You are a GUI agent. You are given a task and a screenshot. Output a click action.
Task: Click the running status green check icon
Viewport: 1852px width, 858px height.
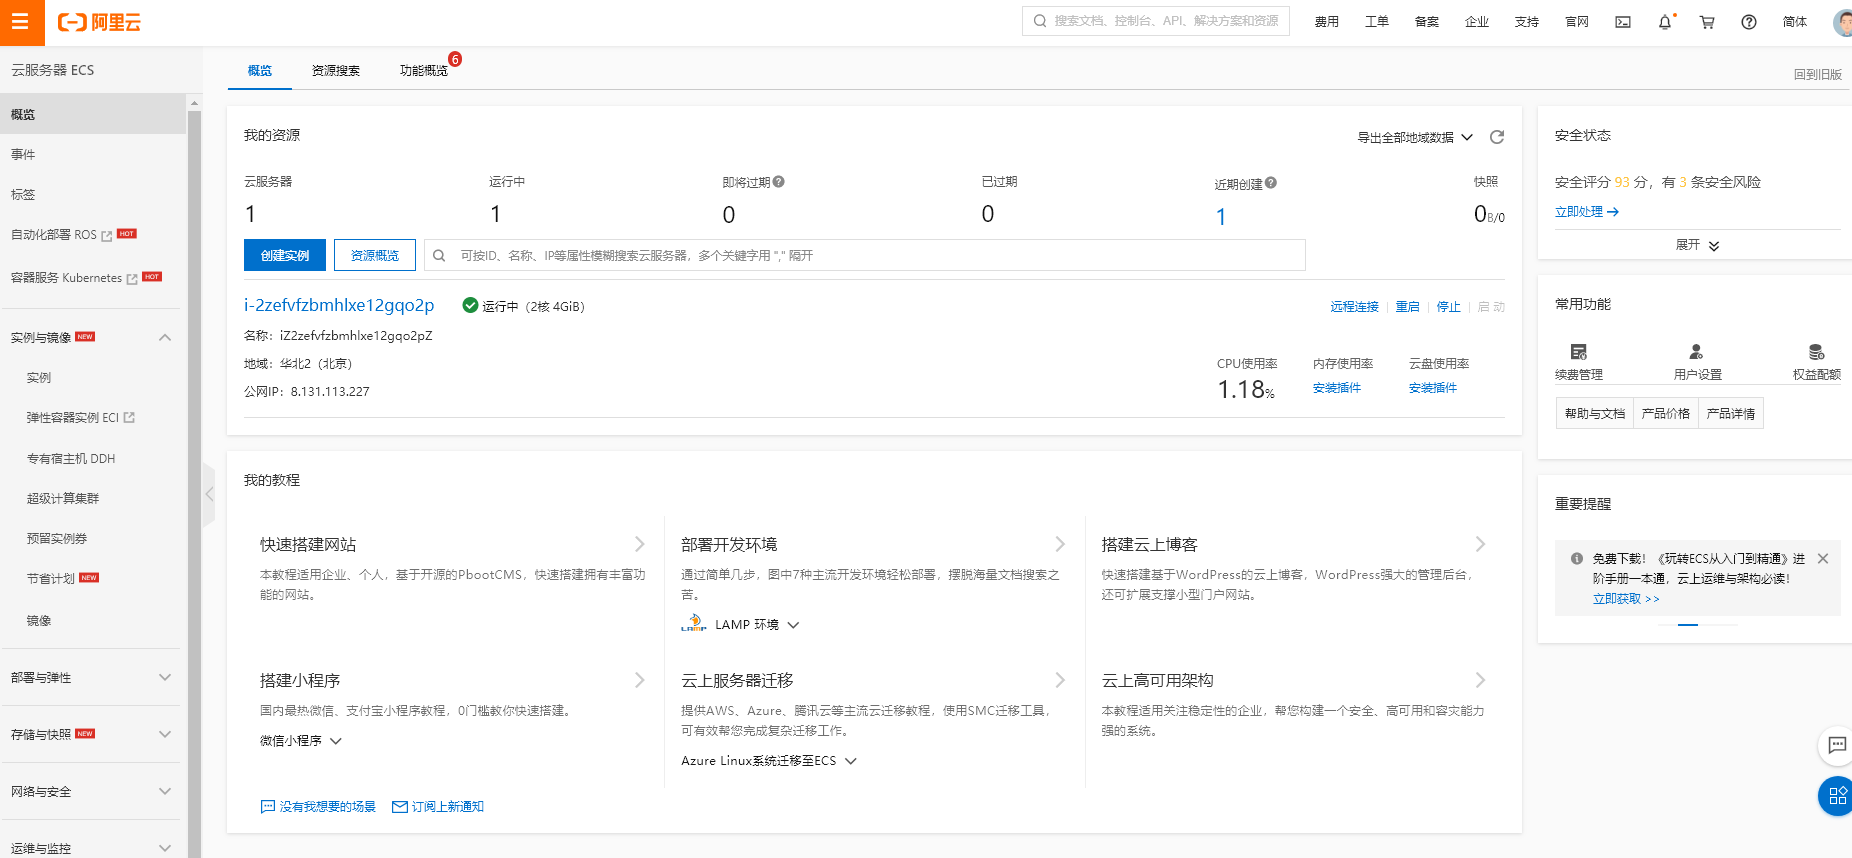(x=470, y=305)
